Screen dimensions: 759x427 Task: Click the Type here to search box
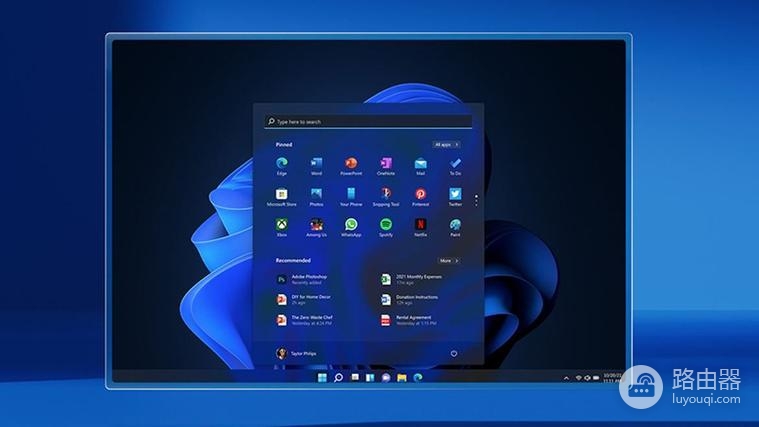368,122
